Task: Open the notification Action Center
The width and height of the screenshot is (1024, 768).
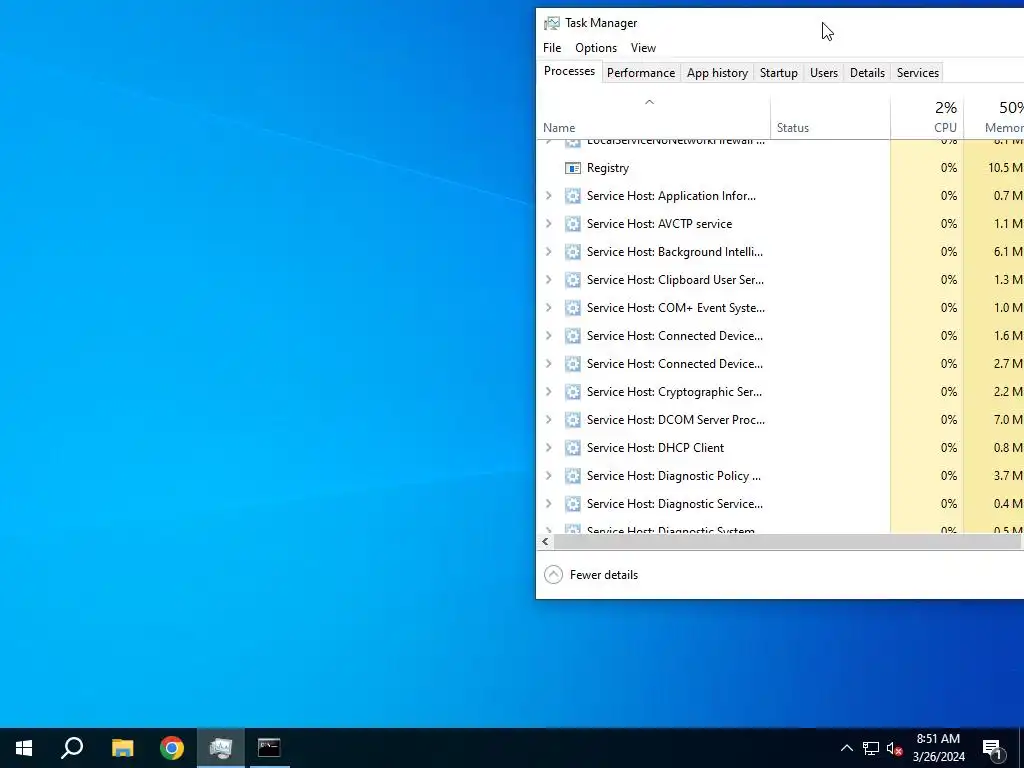Action: (992, 748)
